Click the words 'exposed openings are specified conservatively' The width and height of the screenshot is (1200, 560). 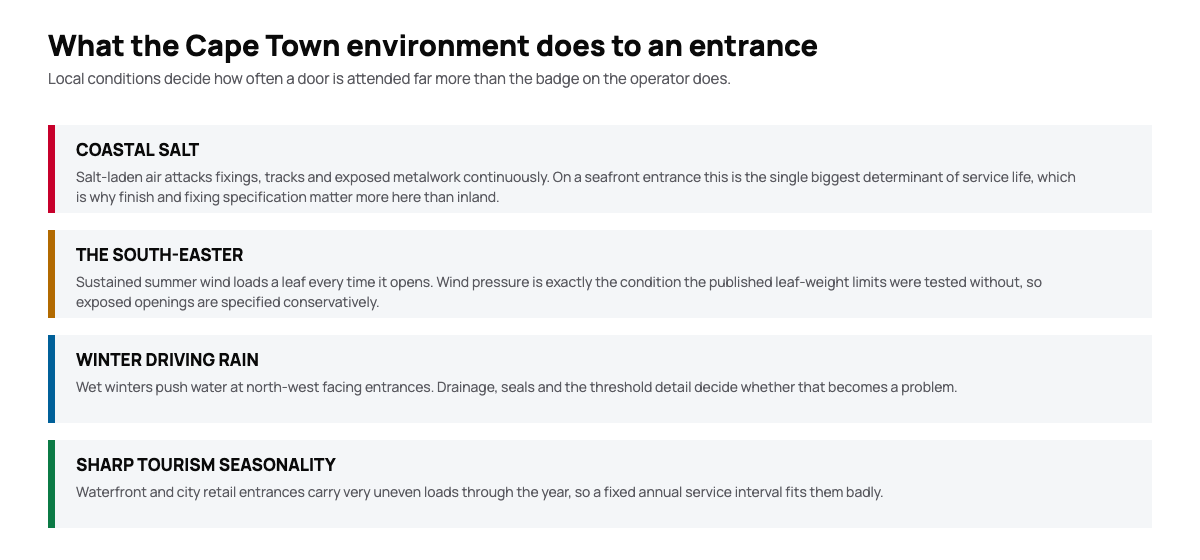click(227, 302)
